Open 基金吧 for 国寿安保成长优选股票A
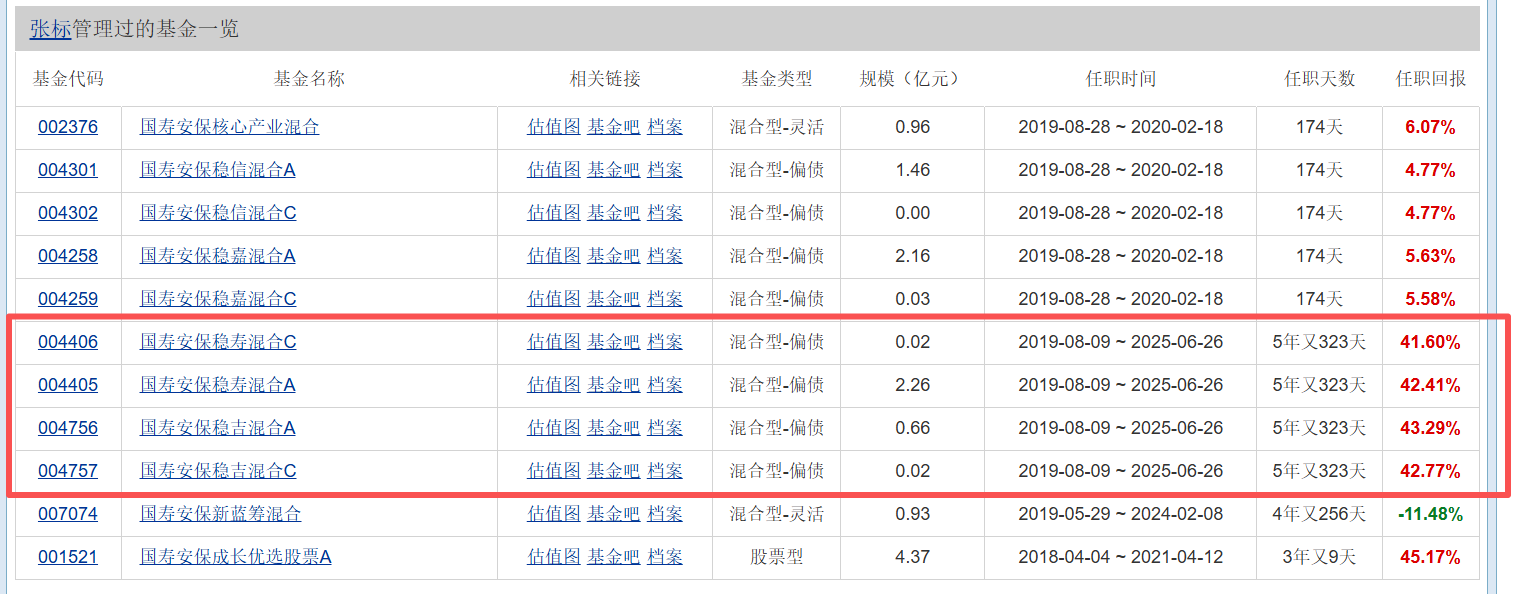 [613, 557]
